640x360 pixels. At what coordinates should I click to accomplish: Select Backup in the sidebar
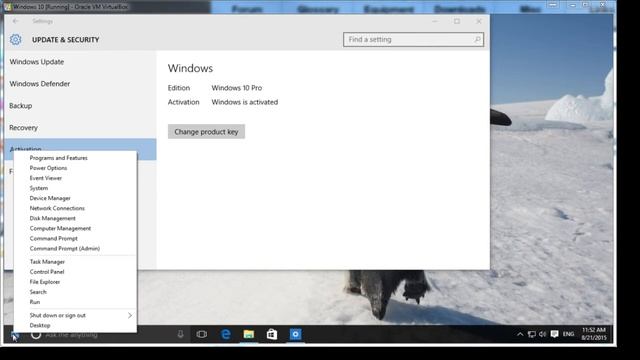tap(80, 106)
